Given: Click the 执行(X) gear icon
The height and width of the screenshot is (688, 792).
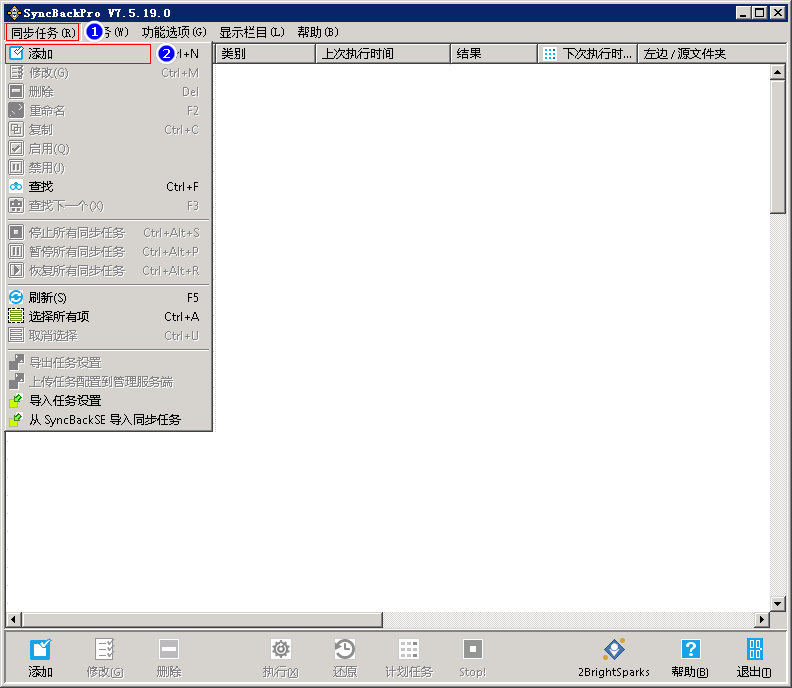Looking at the screenshot, I should 281,650.
